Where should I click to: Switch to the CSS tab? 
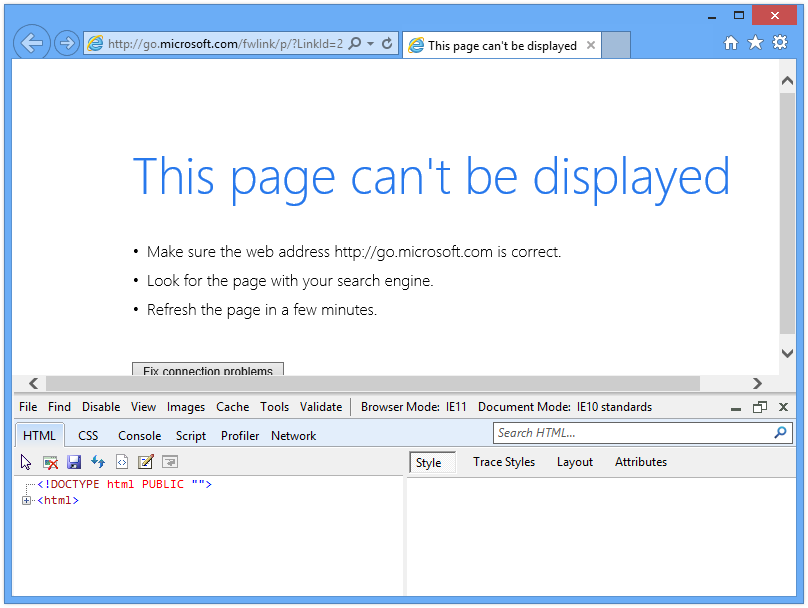pyautogui.click(x=88, y=436)
